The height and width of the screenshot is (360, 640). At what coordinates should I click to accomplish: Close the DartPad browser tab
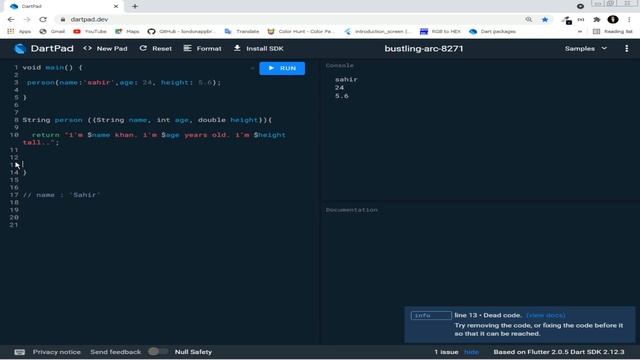pyautogui.click(x=116, y=6)
